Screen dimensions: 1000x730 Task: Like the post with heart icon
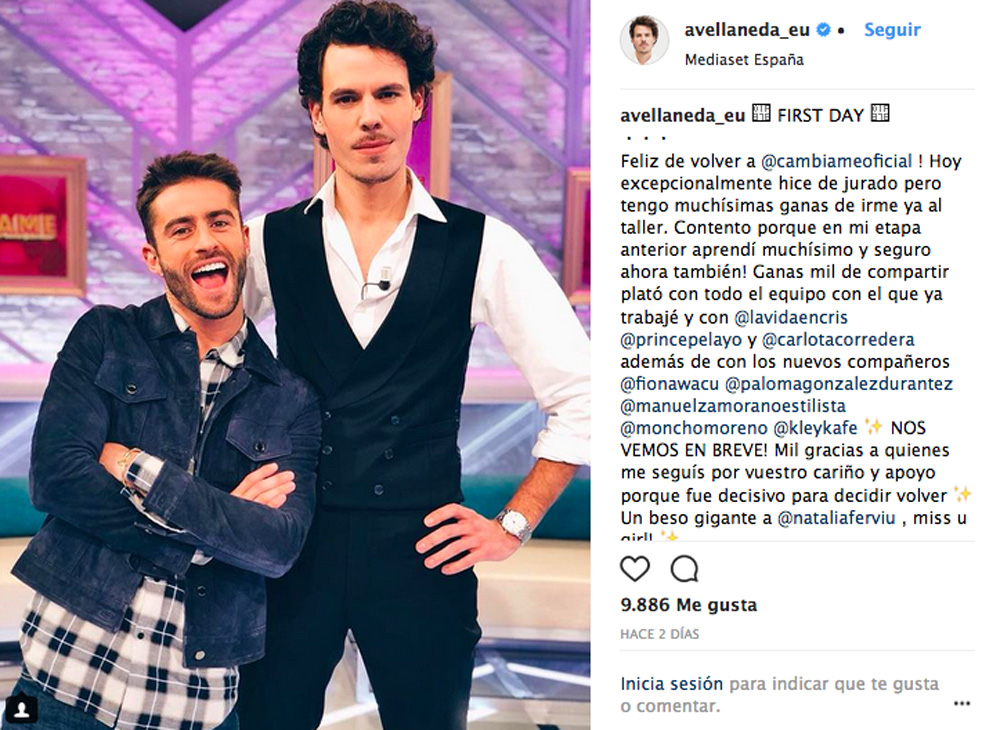pyautogui.click(x=635, y=568)
